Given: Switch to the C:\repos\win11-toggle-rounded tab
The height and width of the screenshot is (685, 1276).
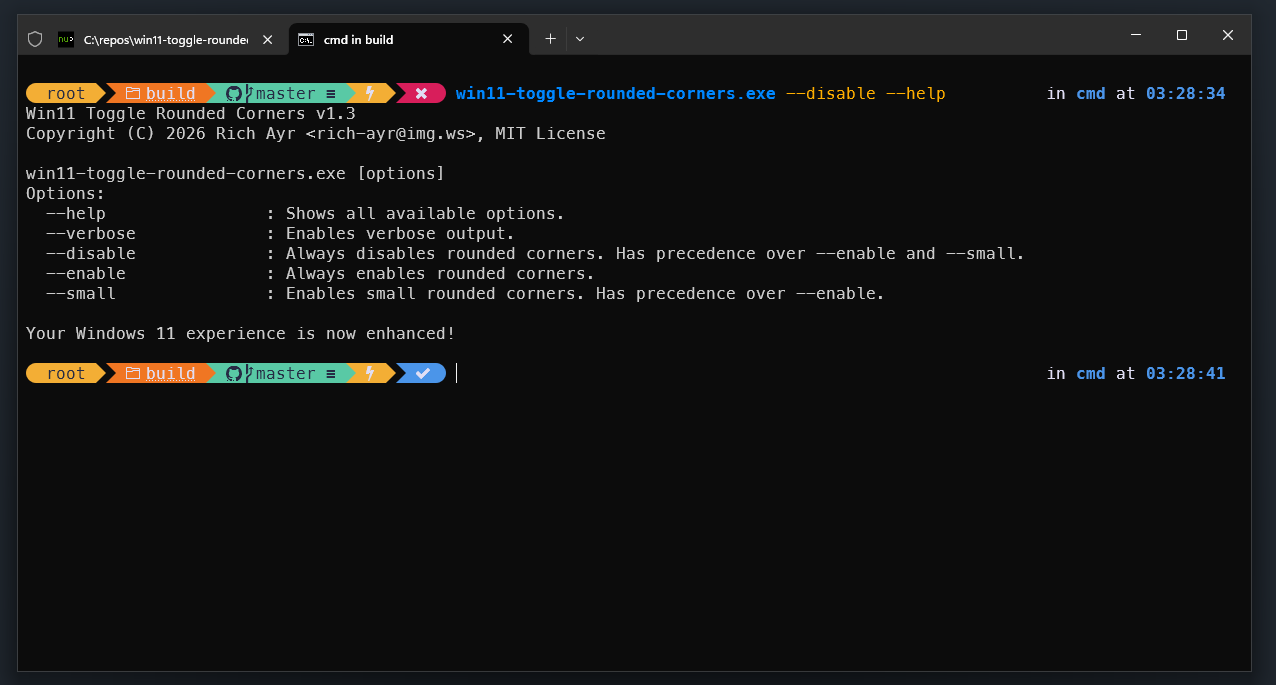Looking at the screenshot, I should [x=165, y=39].
